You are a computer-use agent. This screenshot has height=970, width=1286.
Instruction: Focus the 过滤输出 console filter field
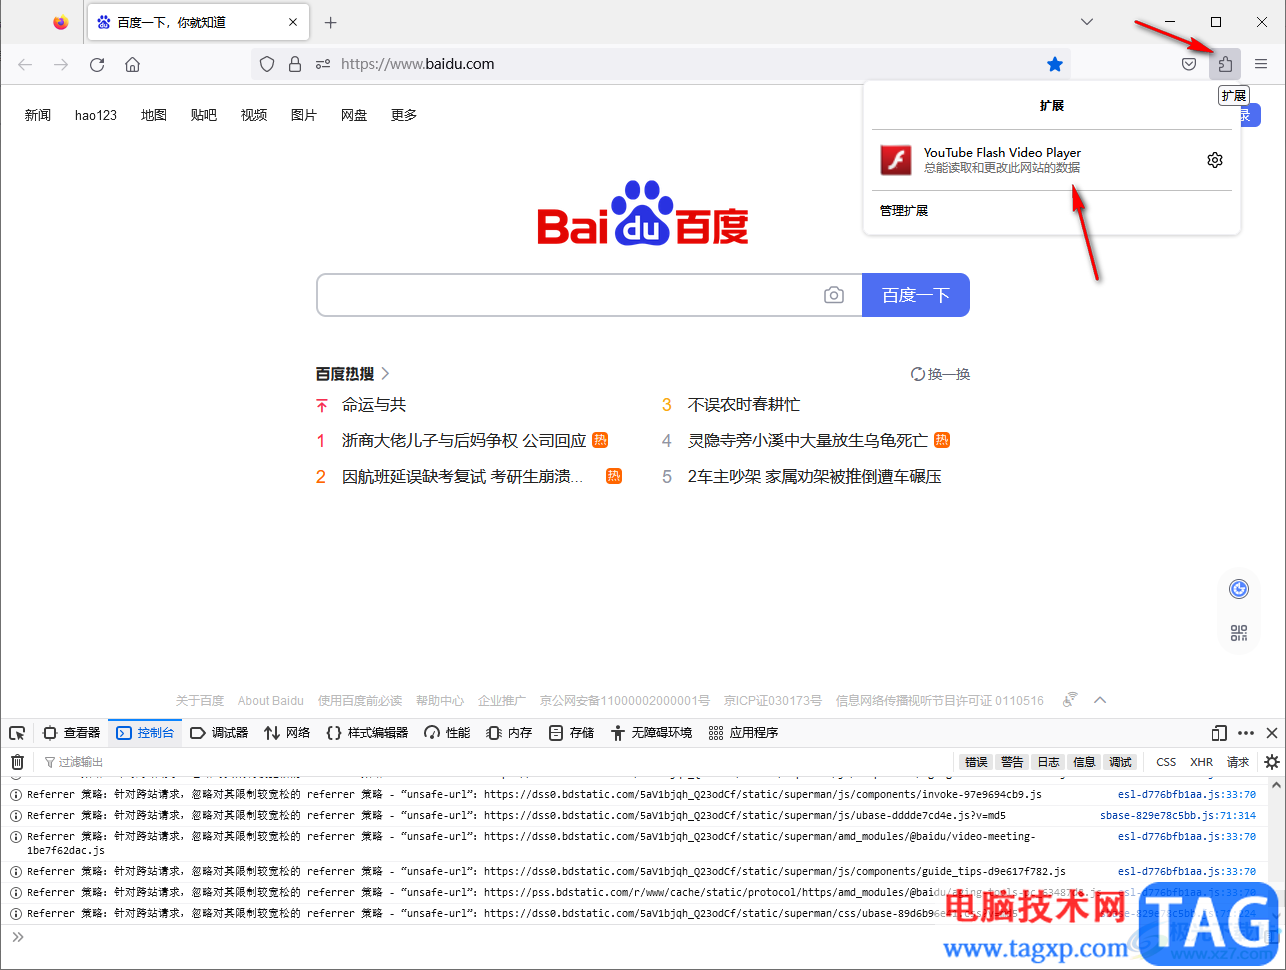(498, 762)
